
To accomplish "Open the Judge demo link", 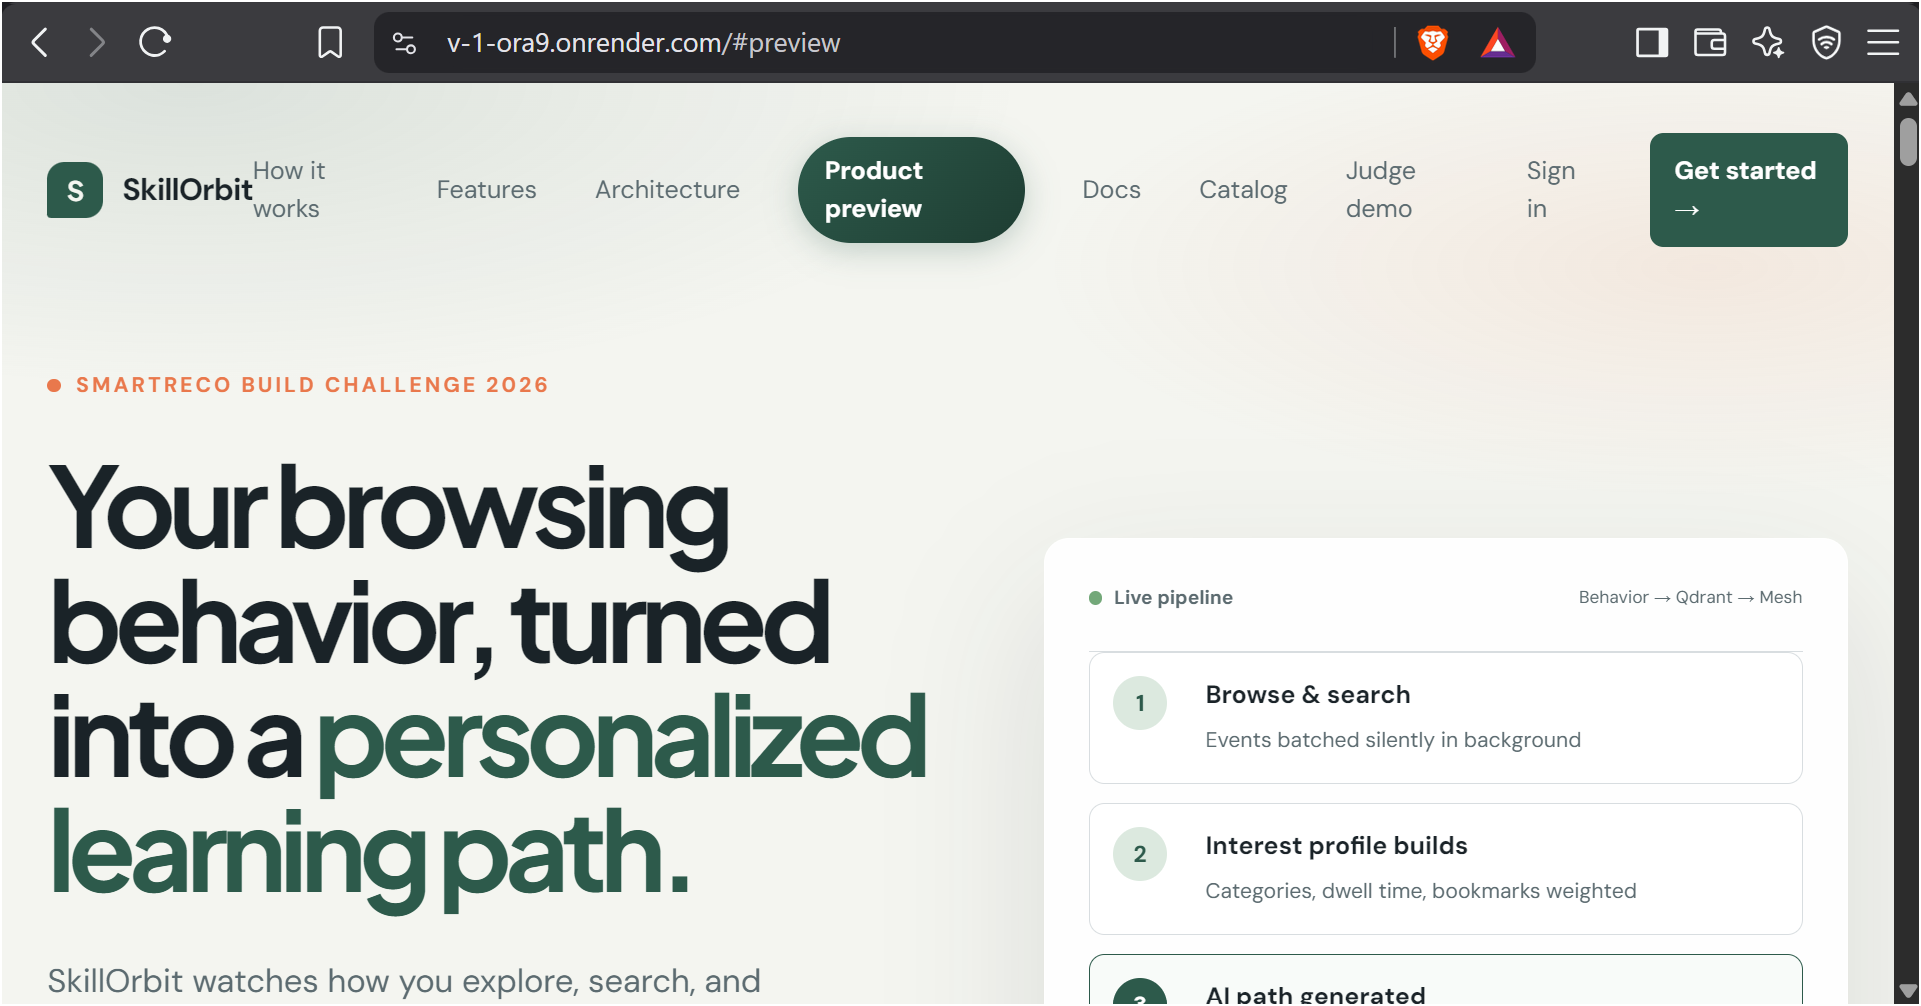I will click(1380, 190).
